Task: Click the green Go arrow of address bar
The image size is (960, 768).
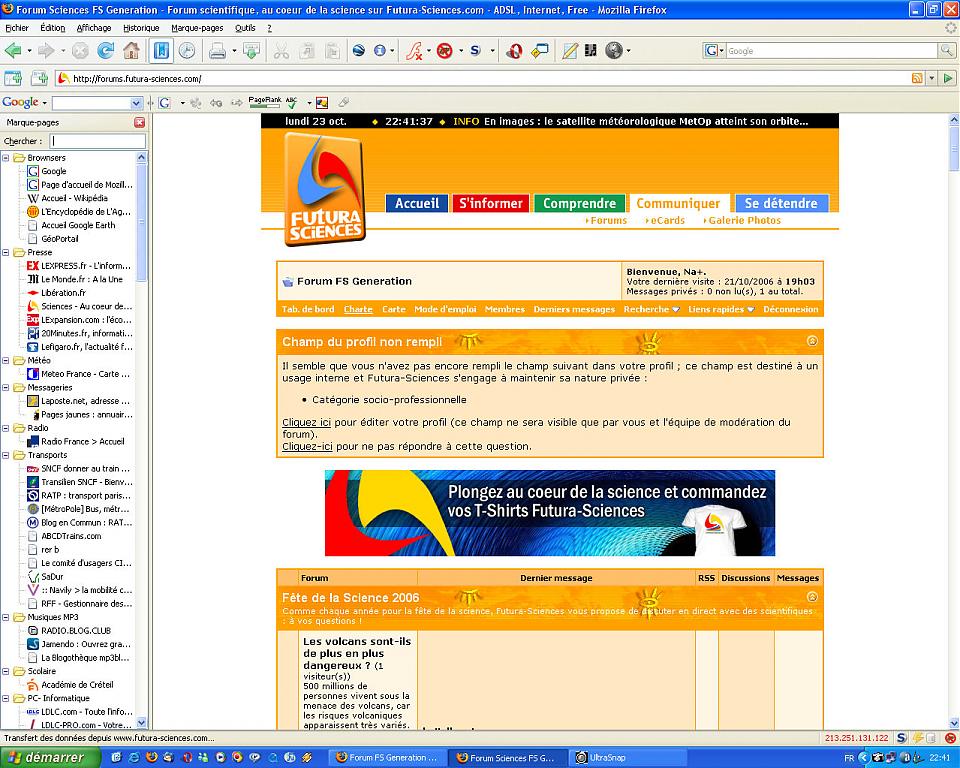Action: click(x=948, y=78)
